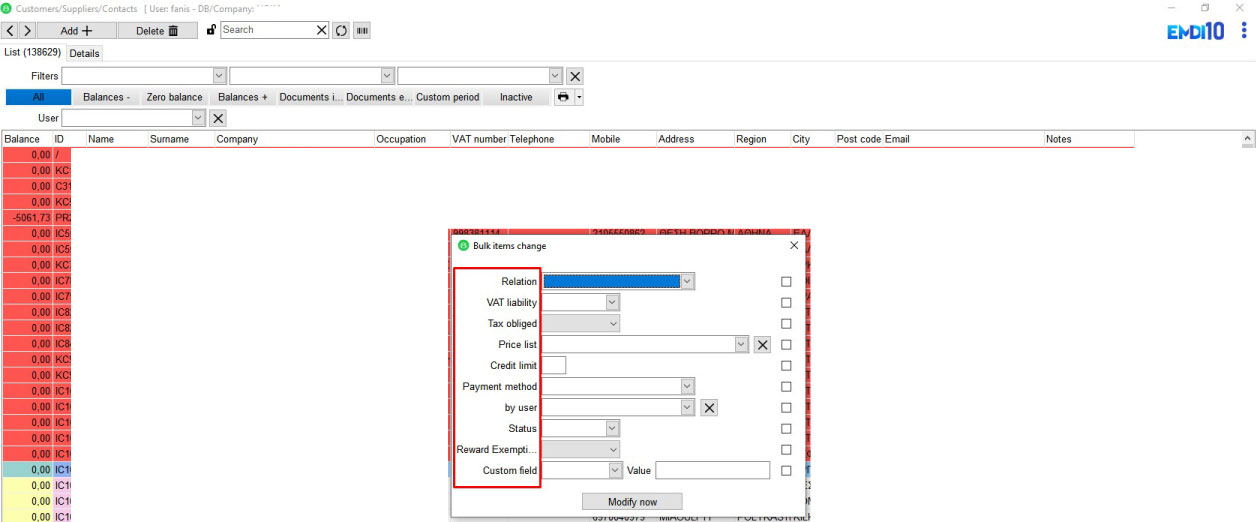Expand the Price list dropdown
This screenshot has height=522, width=1256.
click(x=741, y=345)
